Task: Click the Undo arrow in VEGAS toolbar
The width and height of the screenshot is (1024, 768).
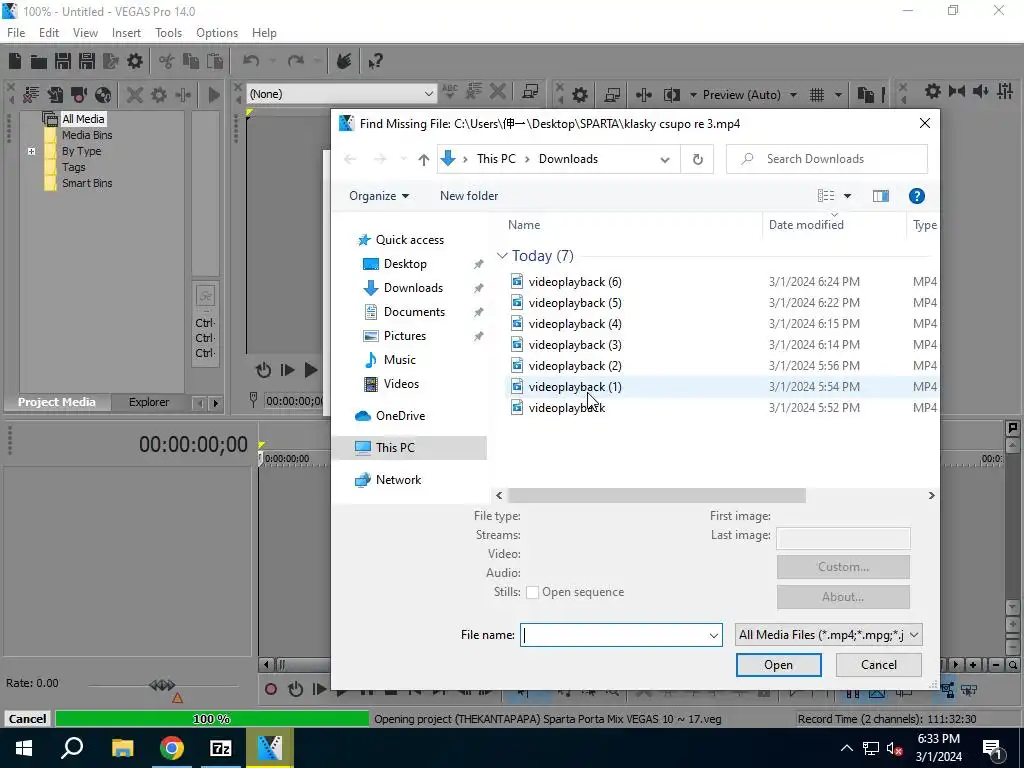Action: coord(251,61)
